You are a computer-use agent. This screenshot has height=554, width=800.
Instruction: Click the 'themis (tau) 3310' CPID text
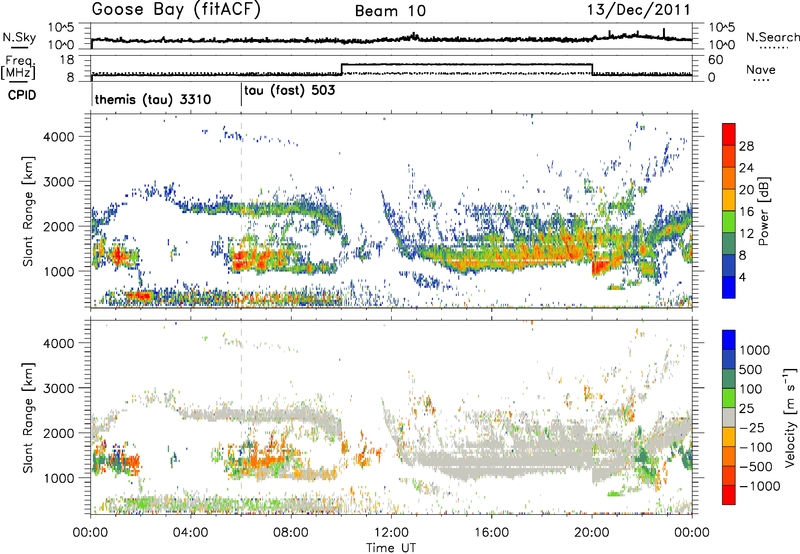coord(153,99)
